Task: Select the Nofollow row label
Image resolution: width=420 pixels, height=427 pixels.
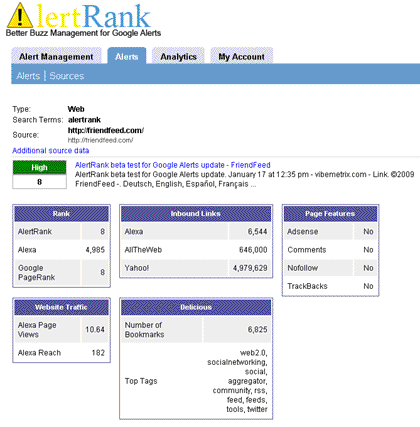Action: pos(303,268)
